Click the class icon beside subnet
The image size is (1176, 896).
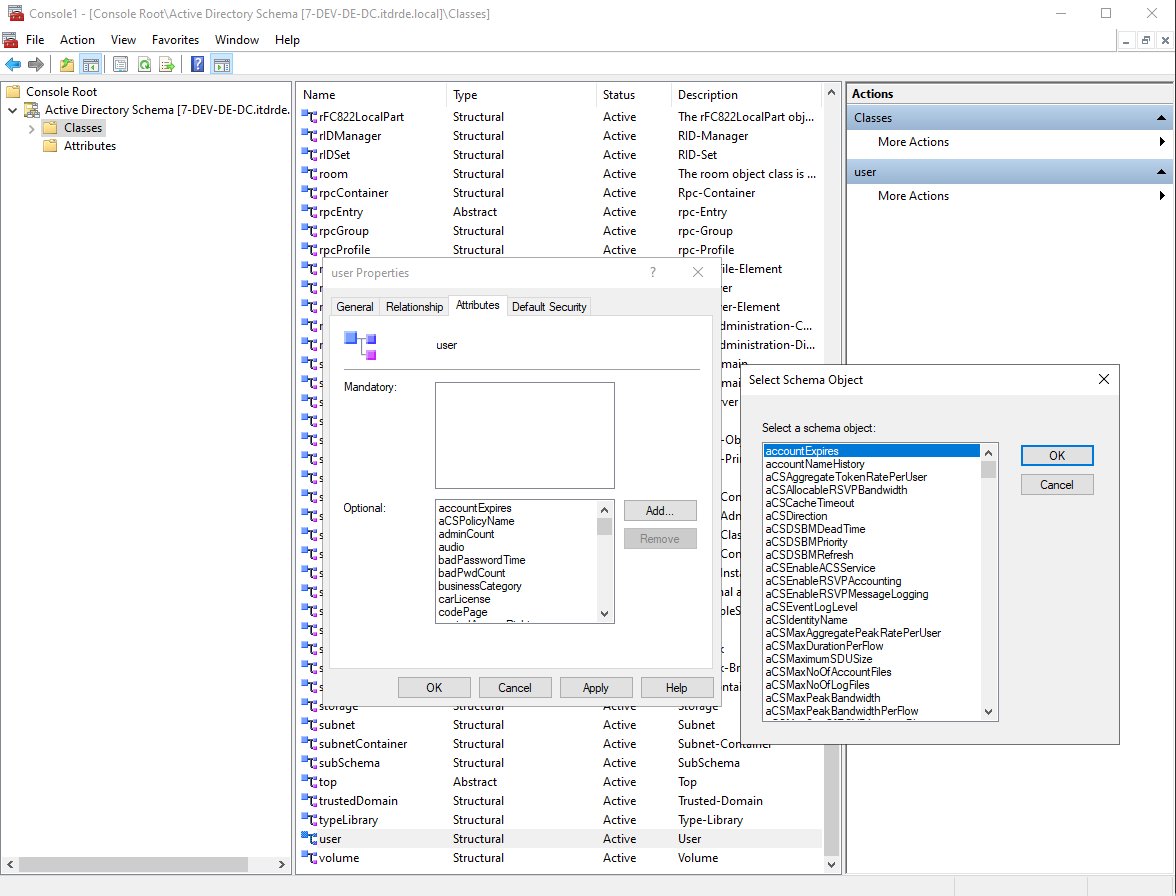click(x=309, y=725)
